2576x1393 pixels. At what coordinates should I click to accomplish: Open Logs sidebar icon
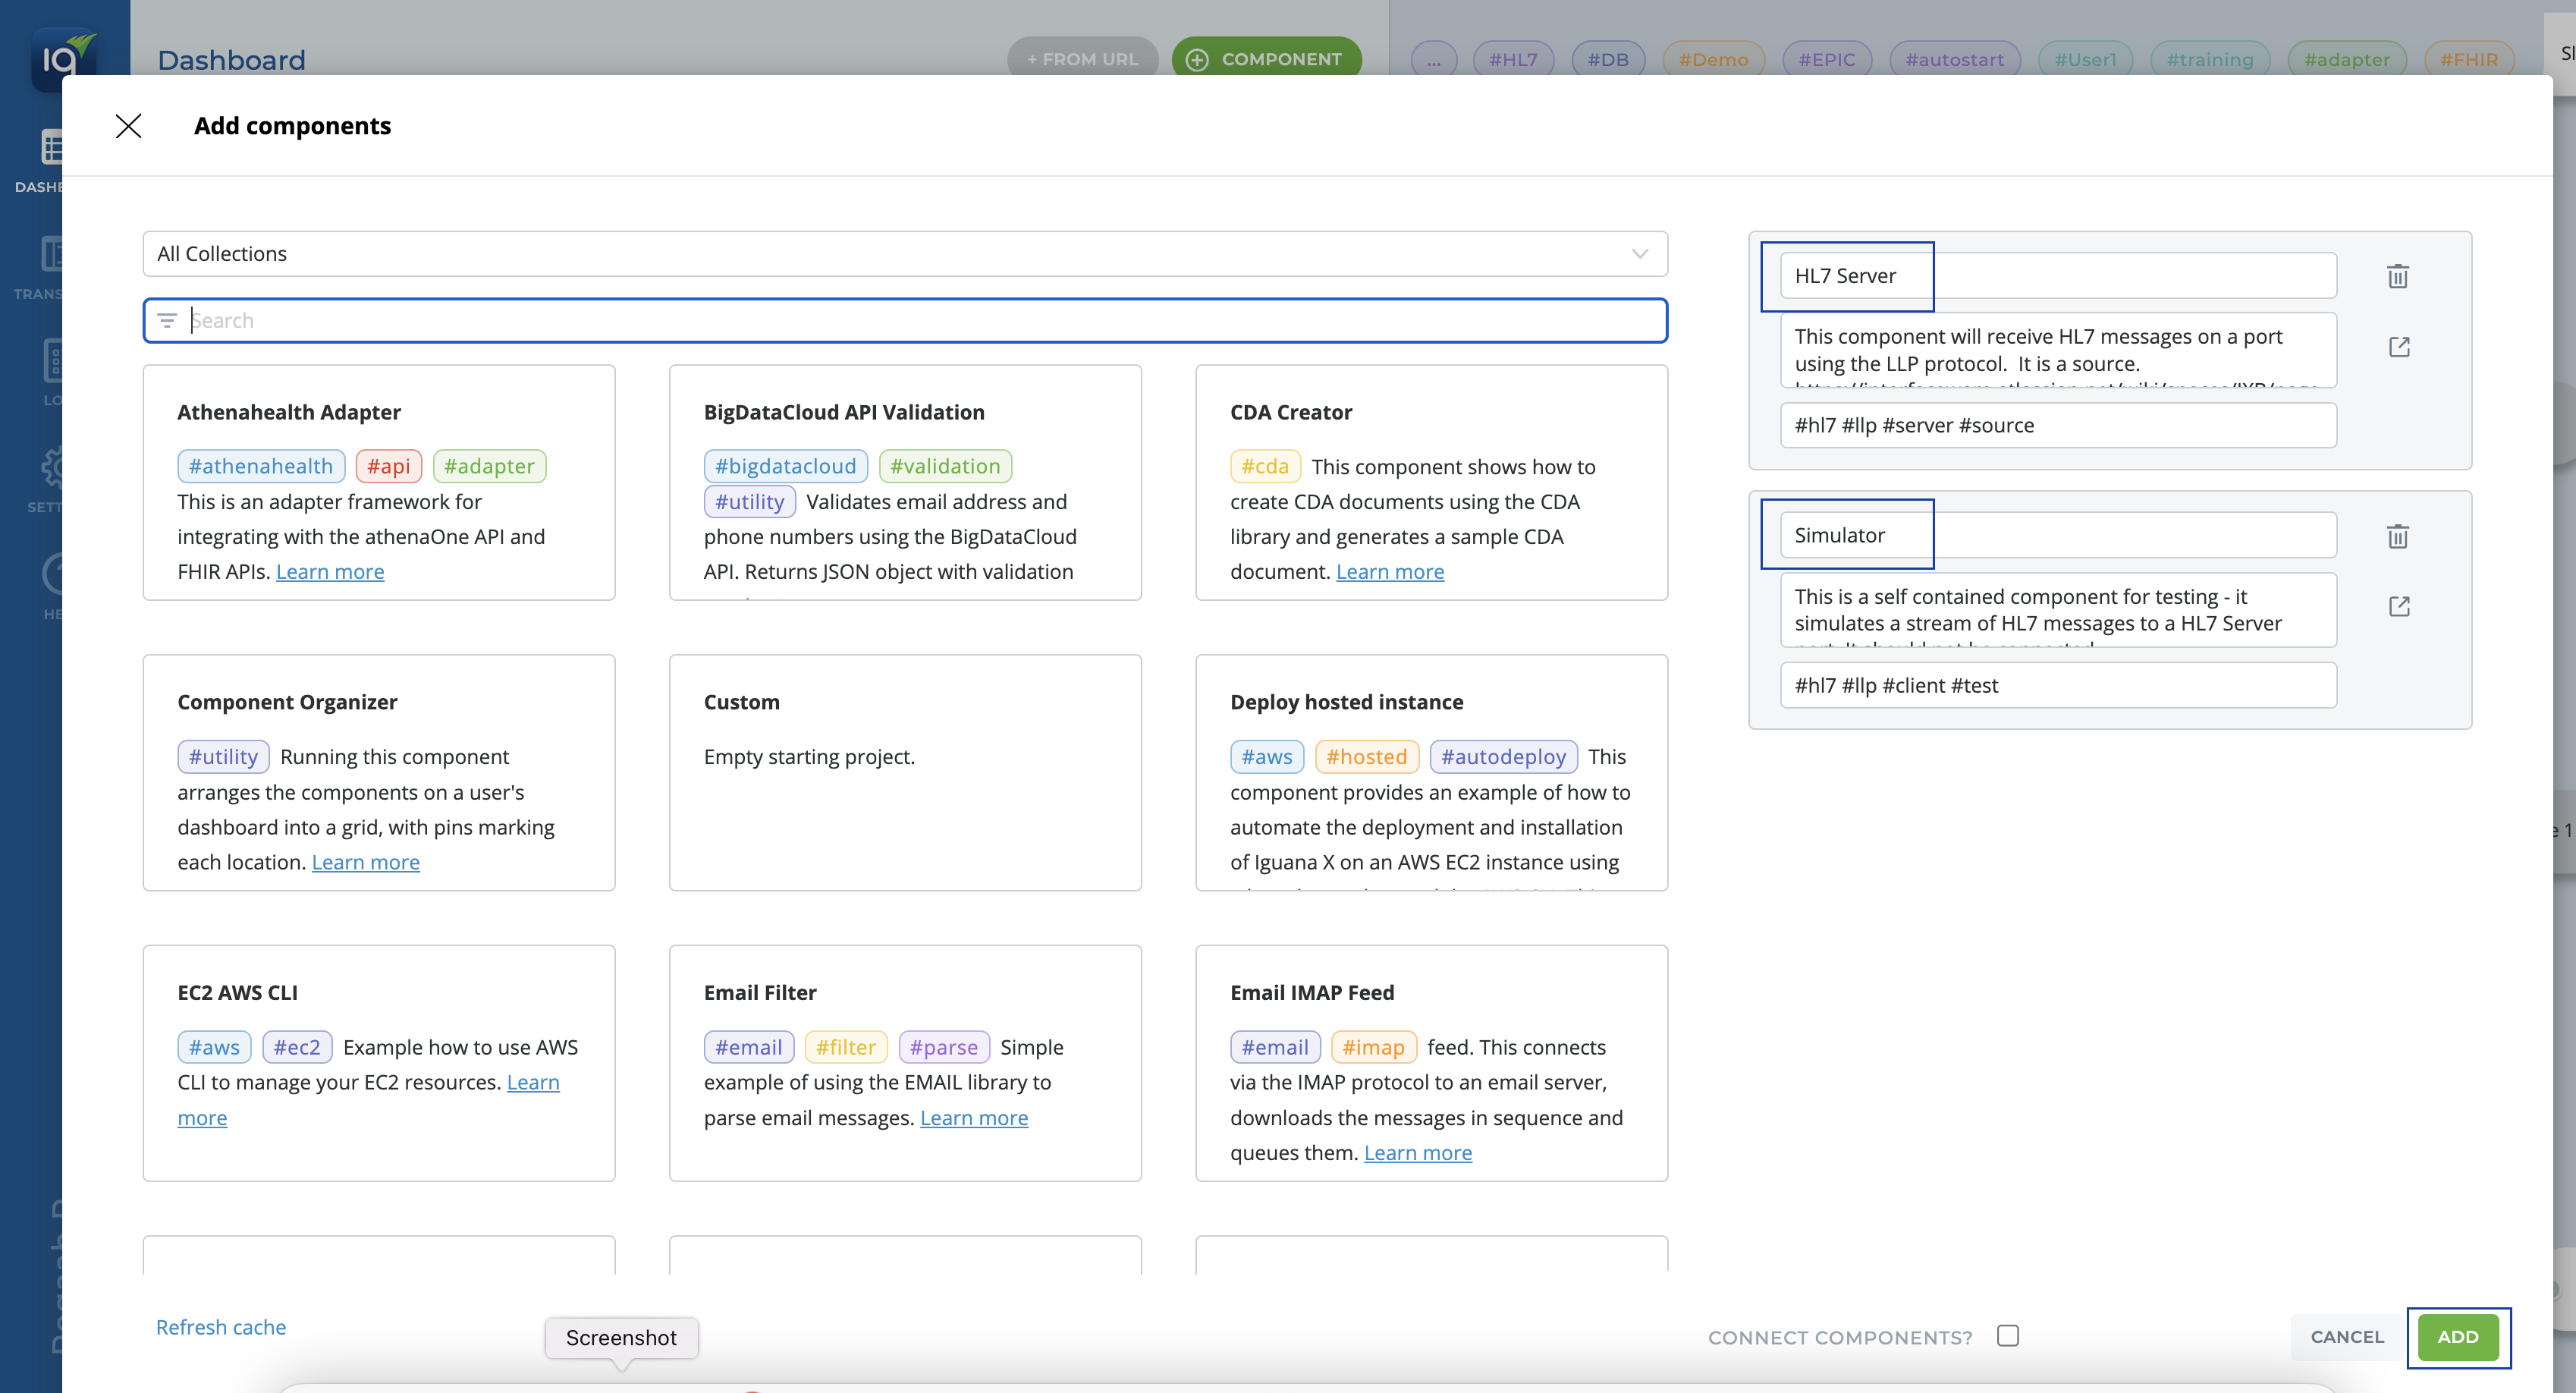52,361
